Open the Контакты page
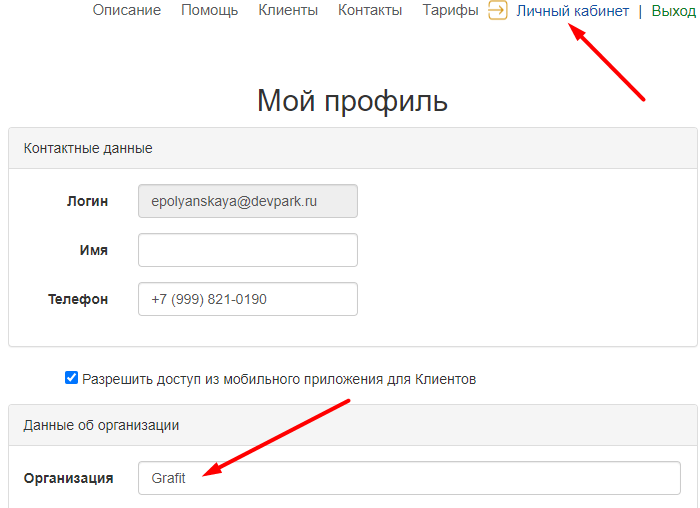Screen dimensions: 700x508 (x=370, y=10)
